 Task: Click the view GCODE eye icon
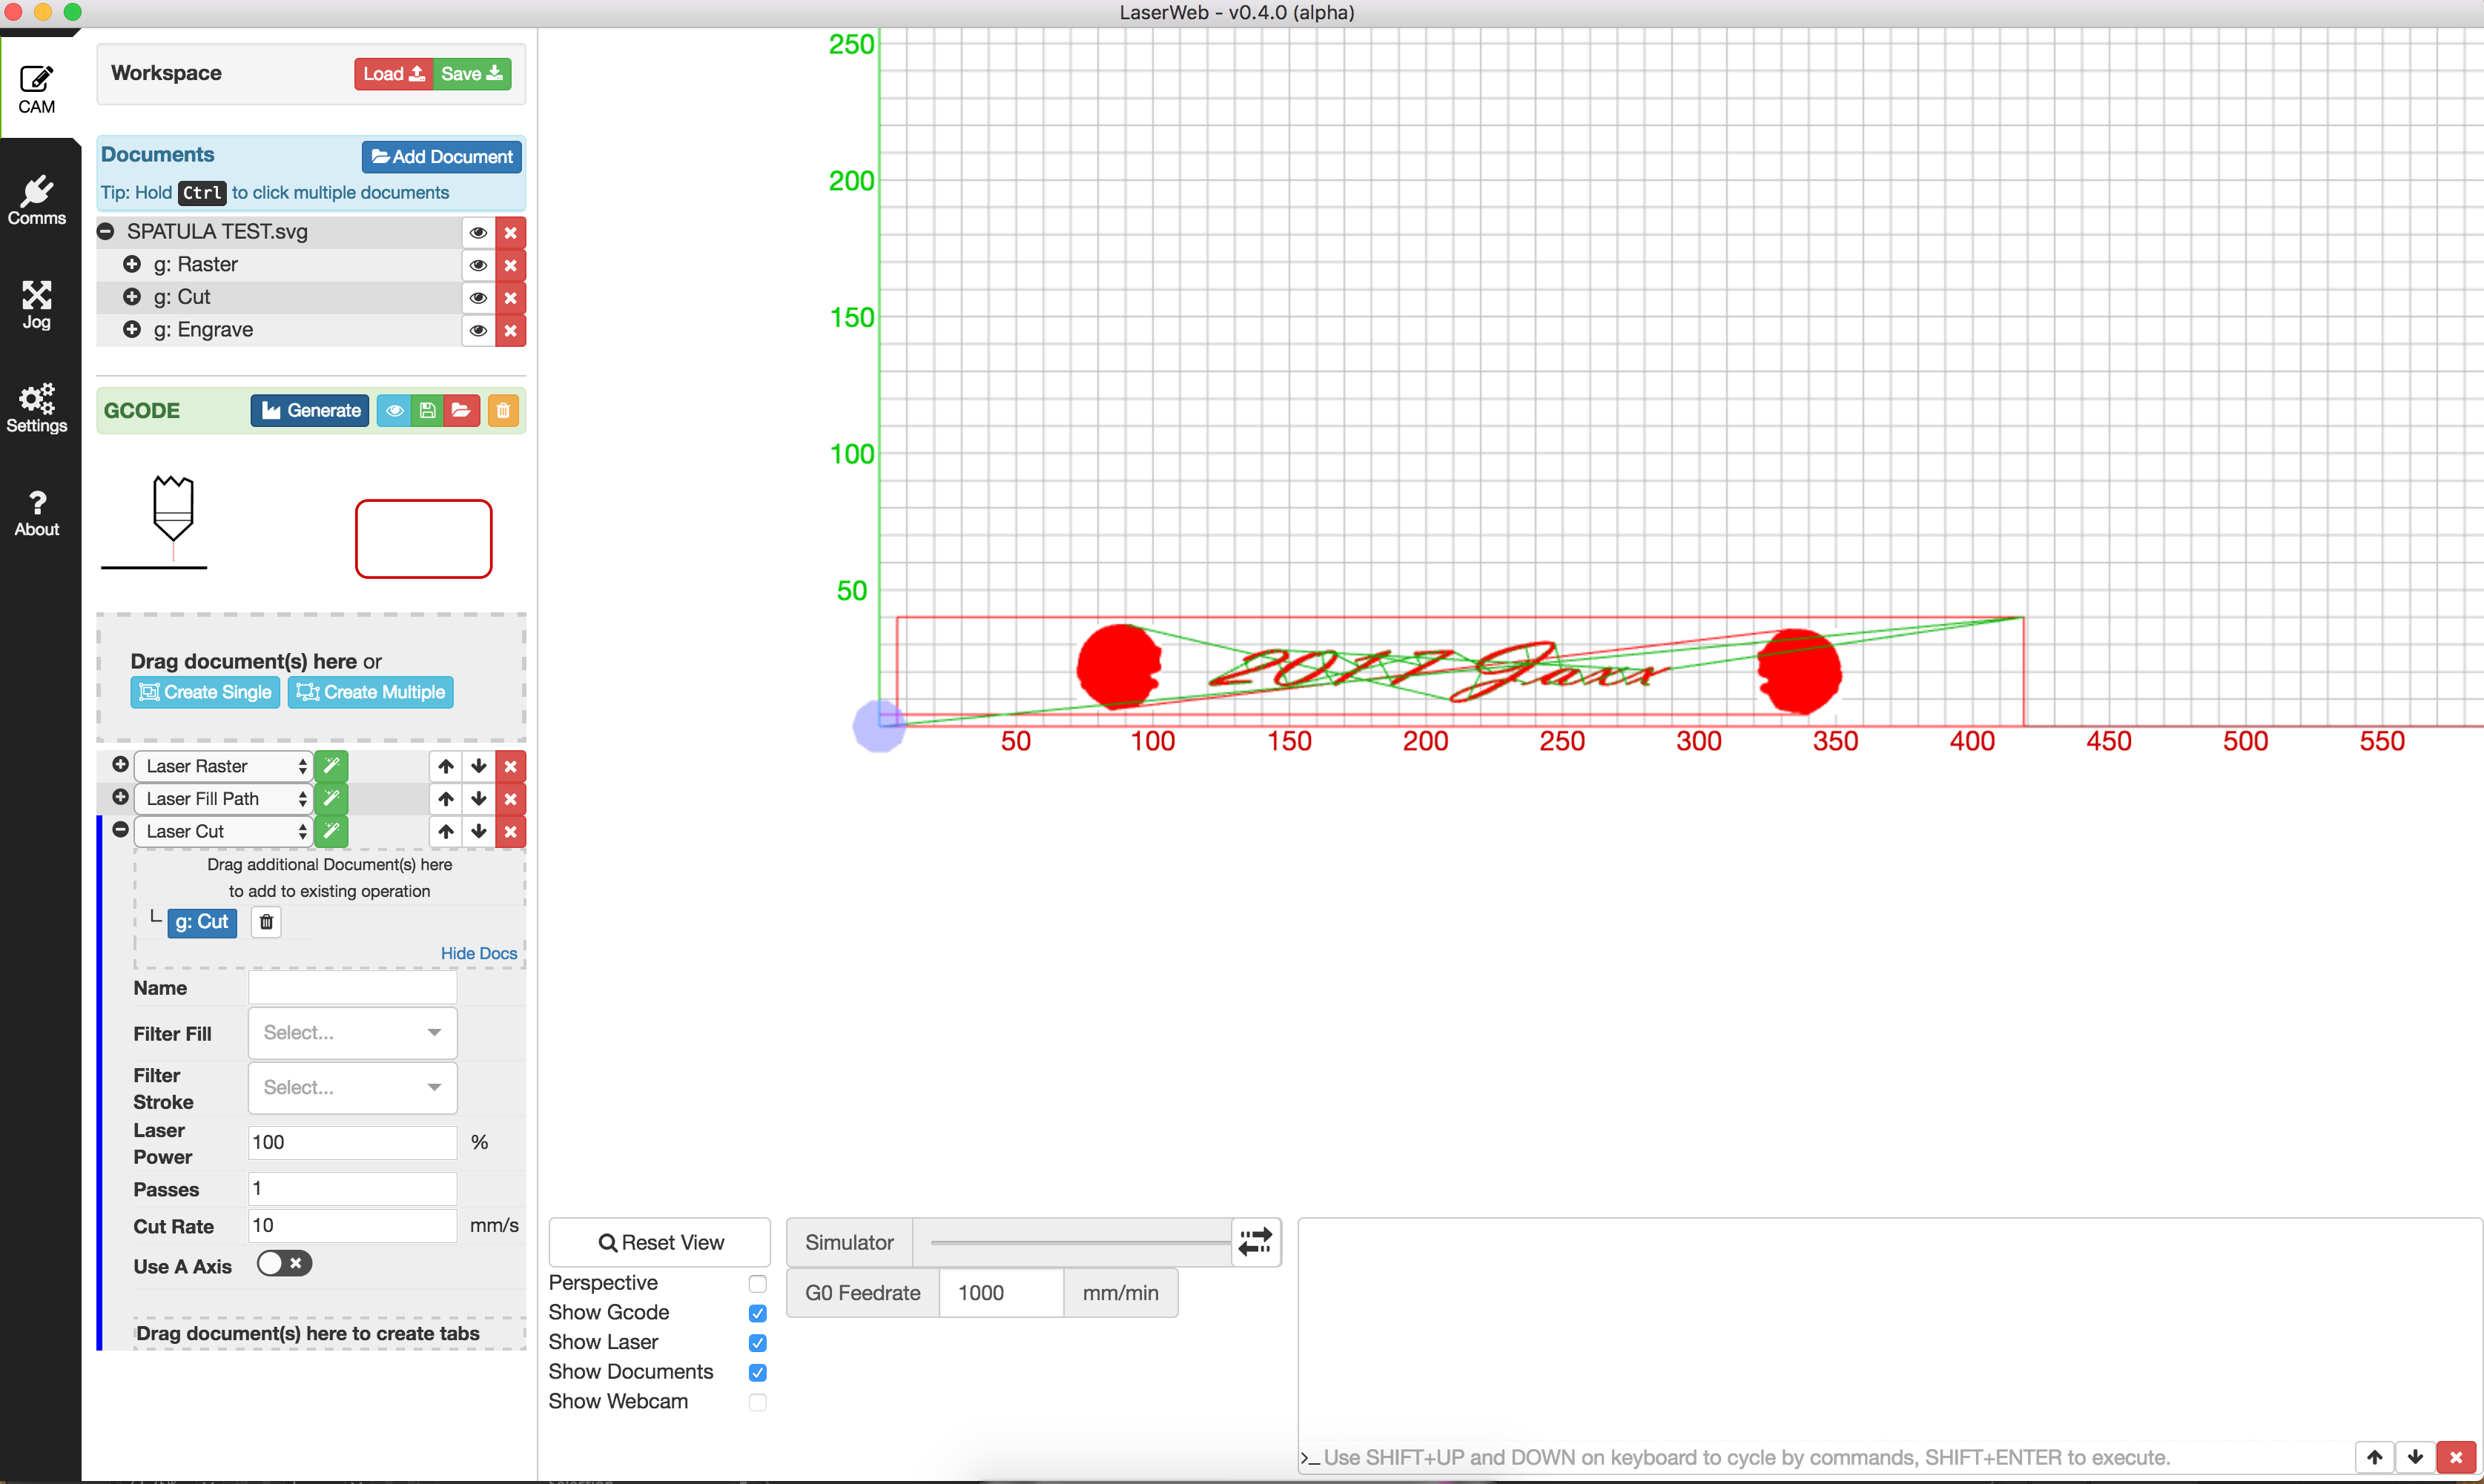(394, 411)
